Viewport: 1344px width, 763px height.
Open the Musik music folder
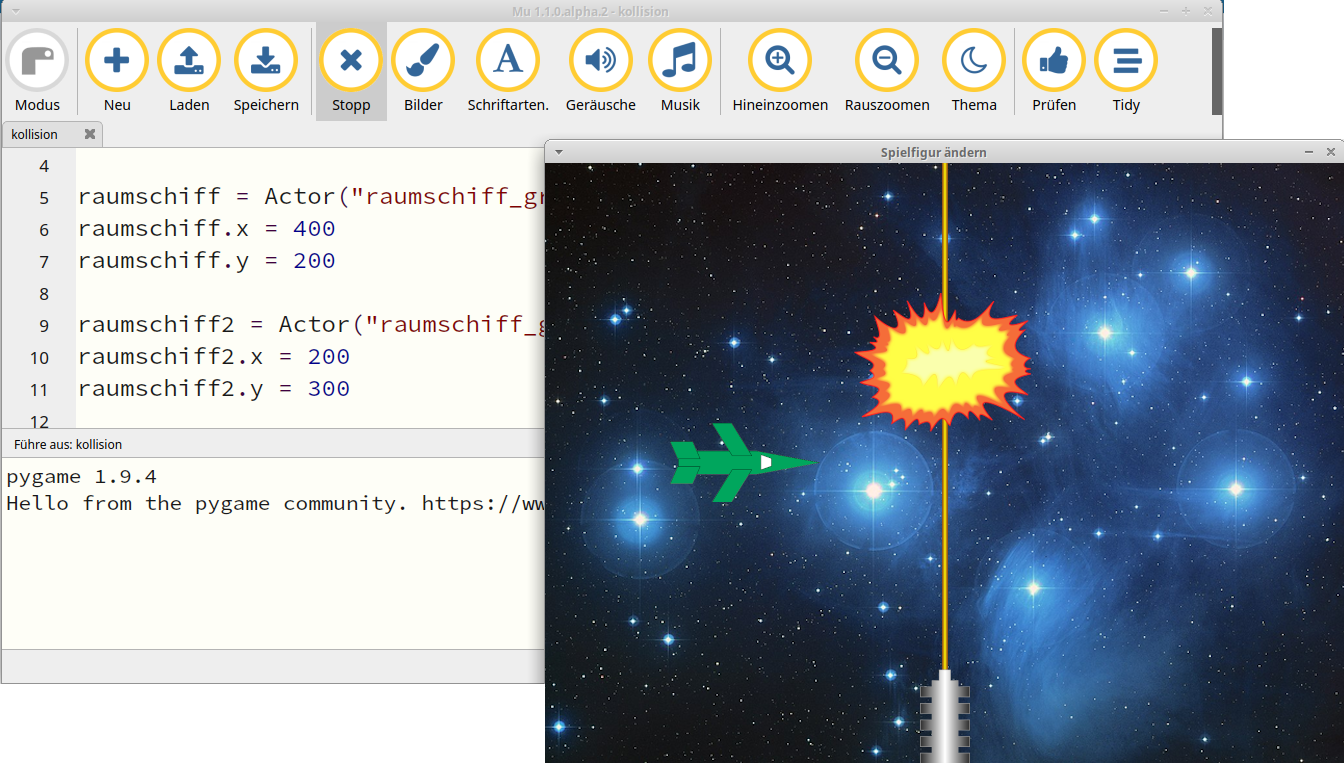click(x=680, y=62)
